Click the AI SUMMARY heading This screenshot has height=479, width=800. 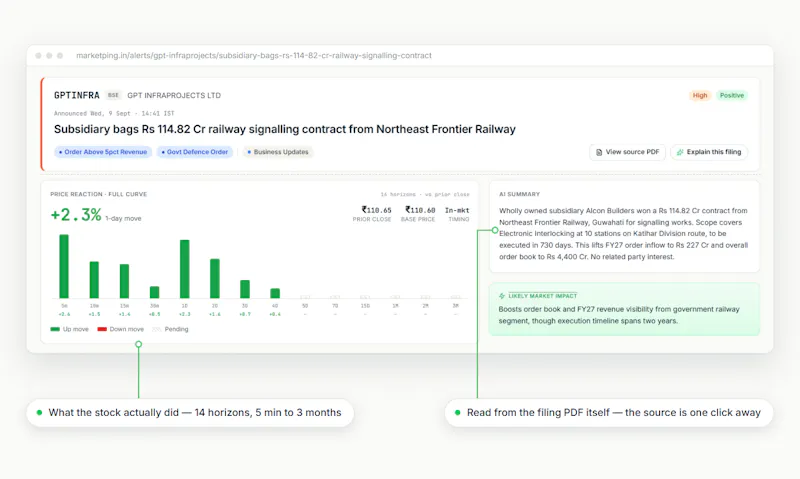519,194
